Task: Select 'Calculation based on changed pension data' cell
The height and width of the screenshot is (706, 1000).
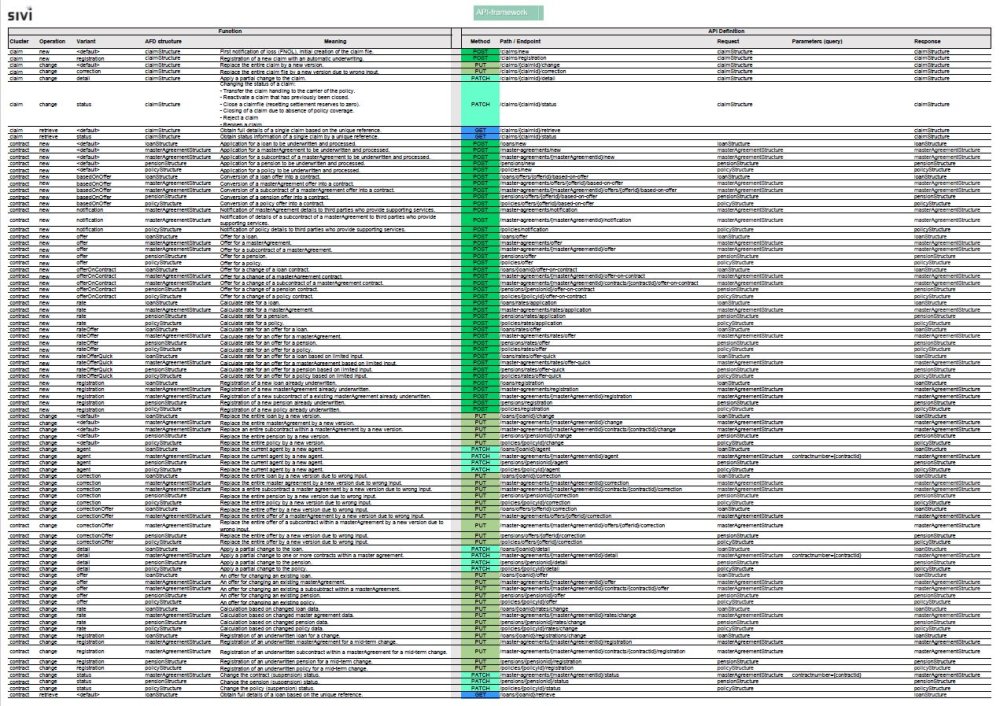Action: click(x=274, y=622)
